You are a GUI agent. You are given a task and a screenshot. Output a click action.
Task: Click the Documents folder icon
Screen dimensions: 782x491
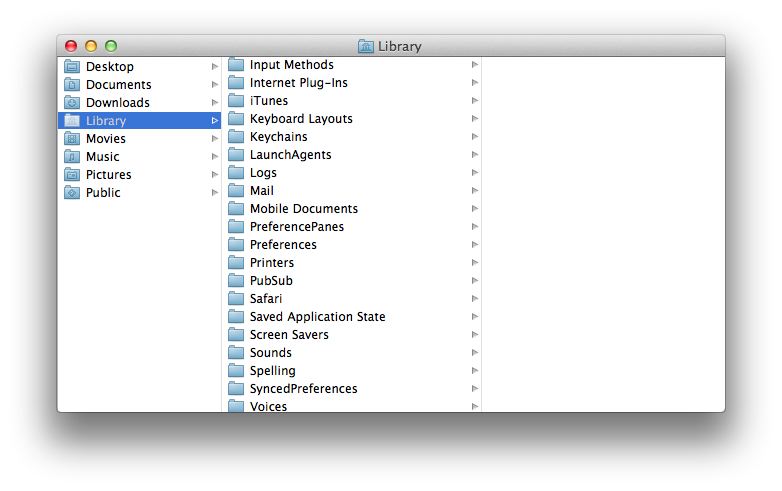tap(72, 85)
